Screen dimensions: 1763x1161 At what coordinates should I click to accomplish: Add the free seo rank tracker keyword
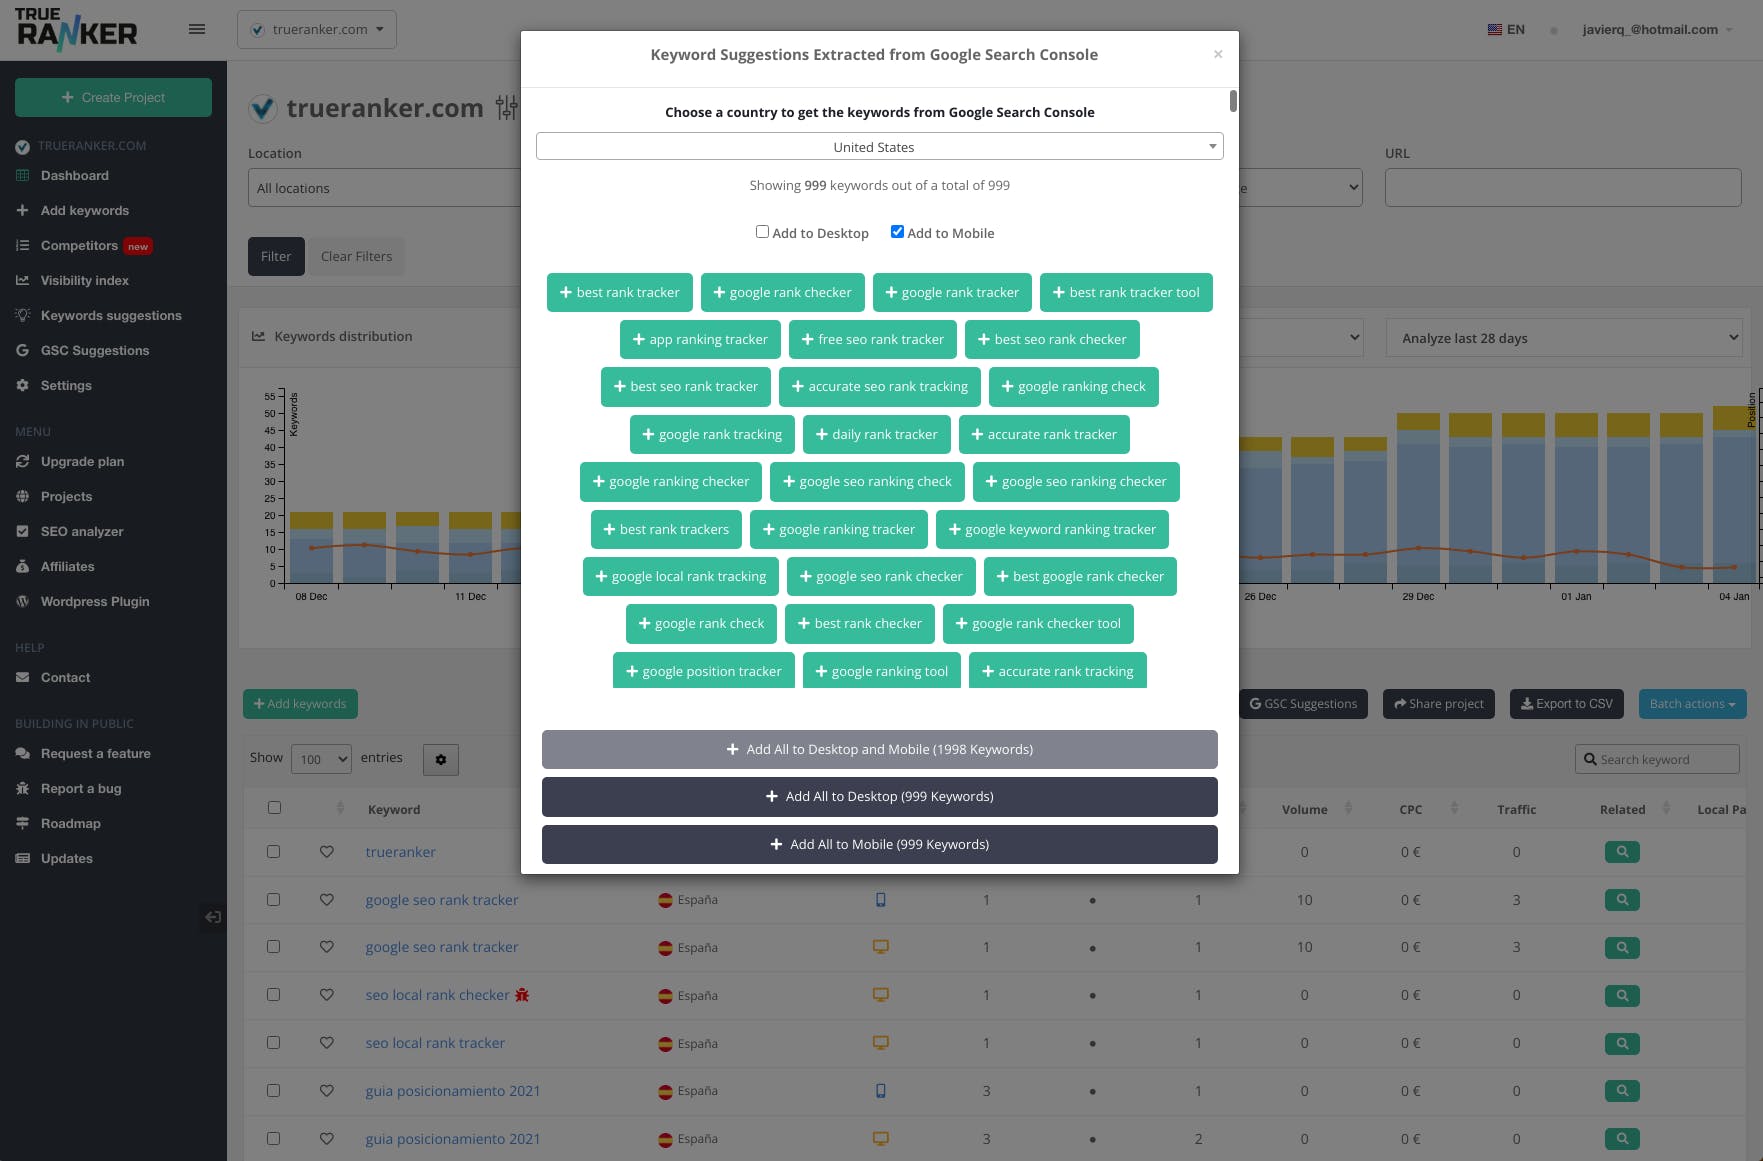[873, 339]
